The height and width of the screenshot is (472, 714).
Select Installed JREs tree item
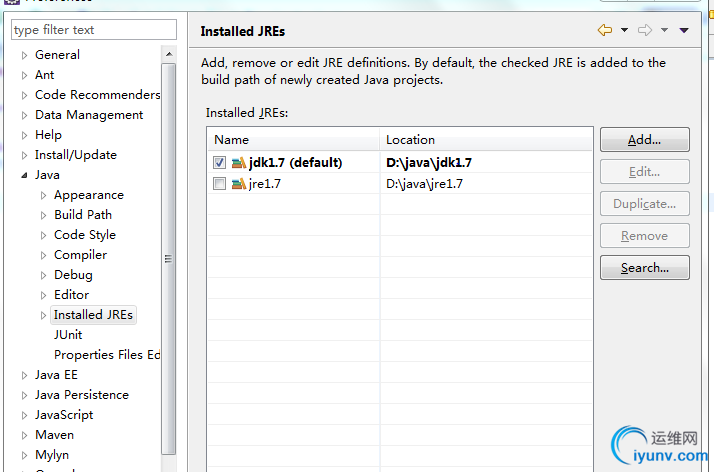(x=93, y=315)
